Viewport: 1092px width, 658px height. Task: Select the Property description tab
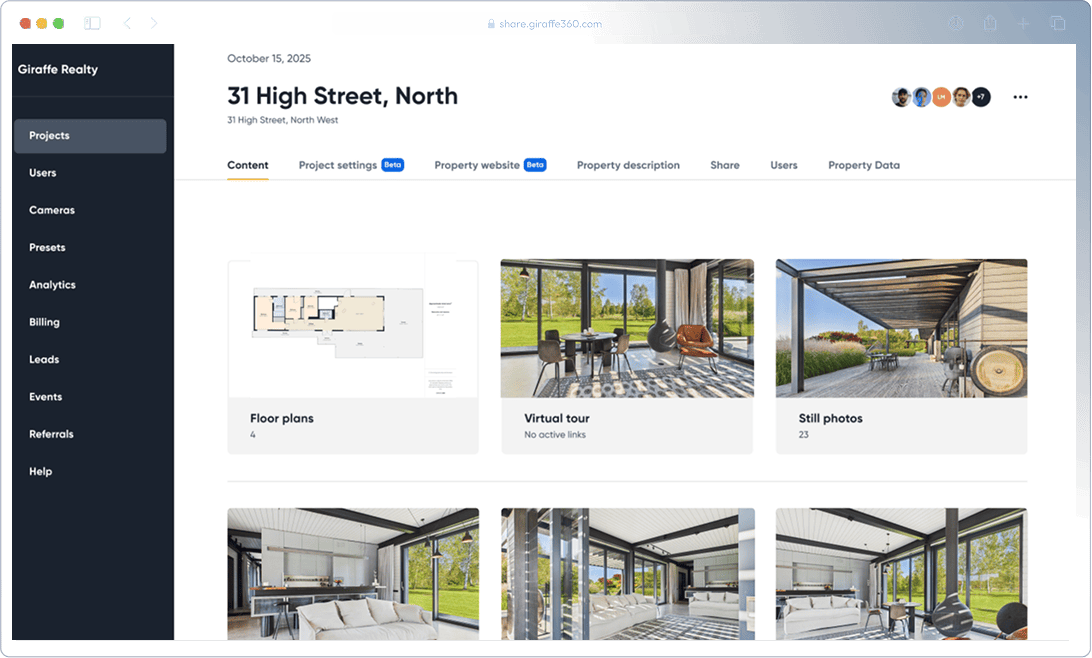tap(628, 165)
